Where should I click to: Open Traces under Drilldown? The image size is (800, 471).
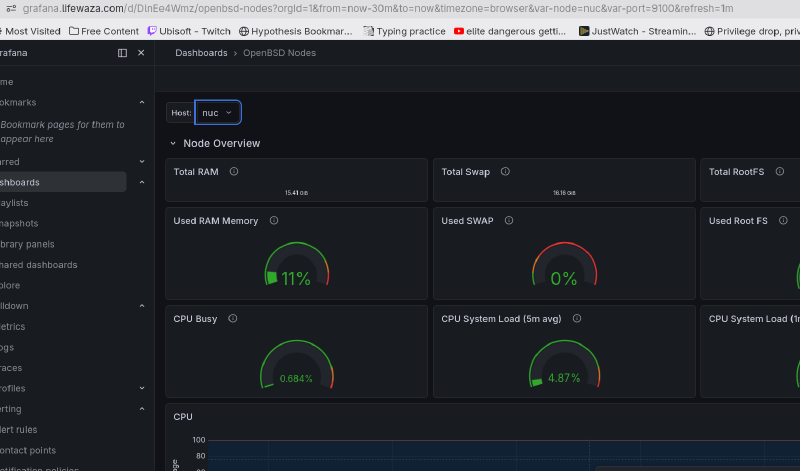click(x=11, y=368)
